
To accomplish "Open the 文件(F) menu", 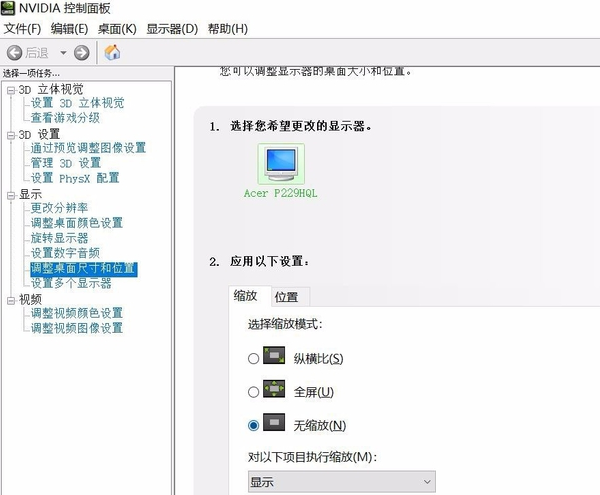I will pos(22,29).
